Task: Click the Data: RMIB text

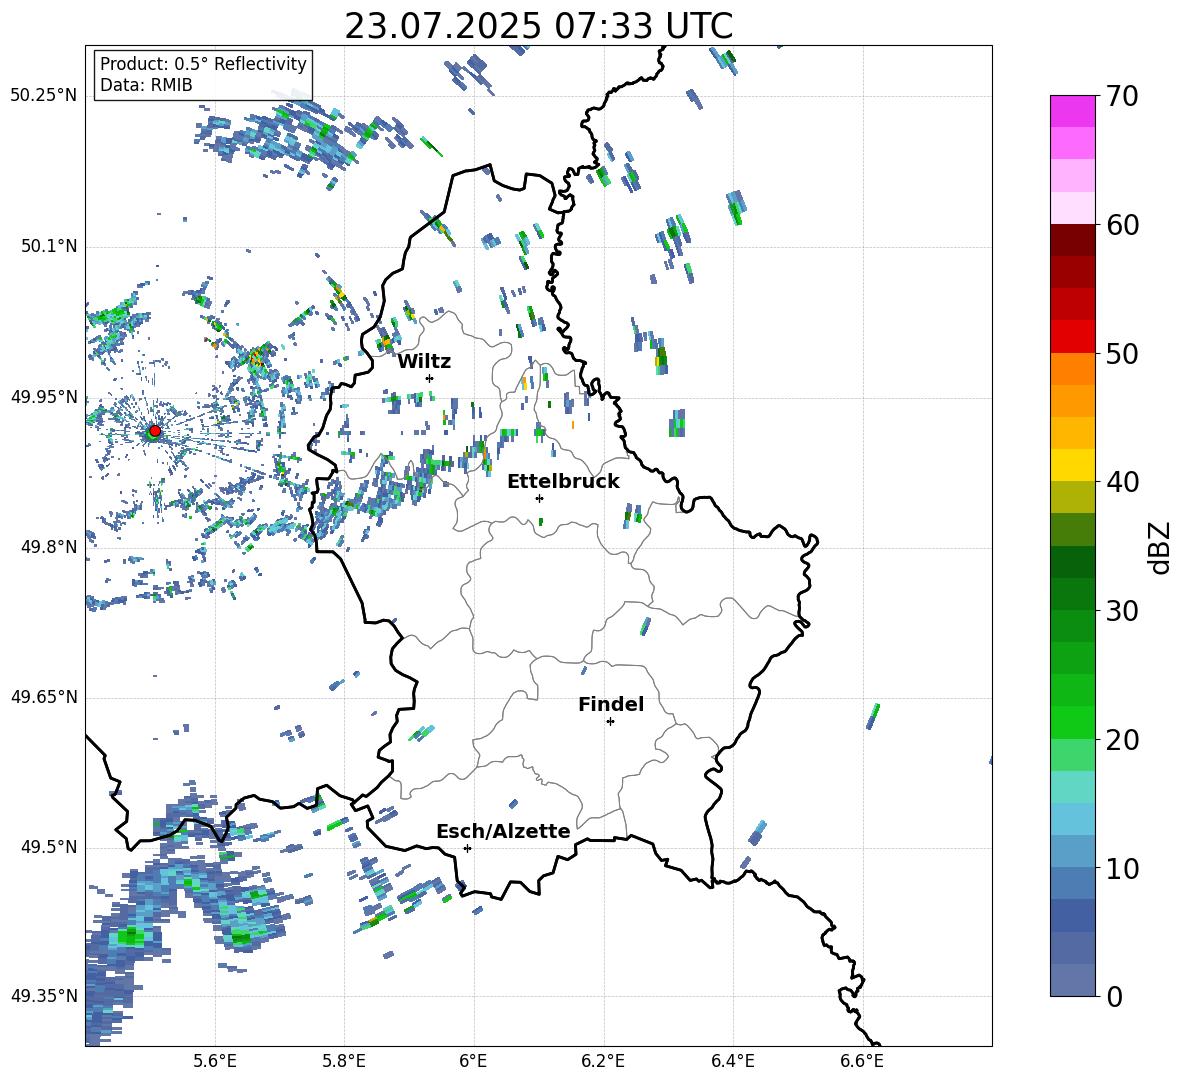Action: [x=146, y=85]
